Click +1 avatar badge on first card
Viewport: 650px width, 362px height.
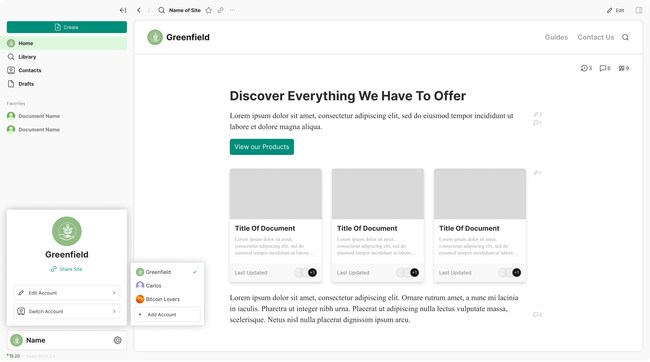[x=312, y=272]
